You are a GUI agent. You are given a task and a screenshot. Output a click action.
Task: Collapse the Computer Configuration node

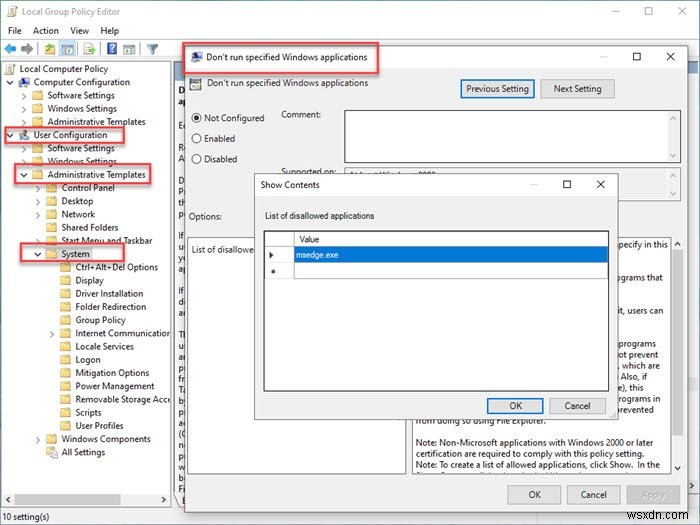click(10, 83)
